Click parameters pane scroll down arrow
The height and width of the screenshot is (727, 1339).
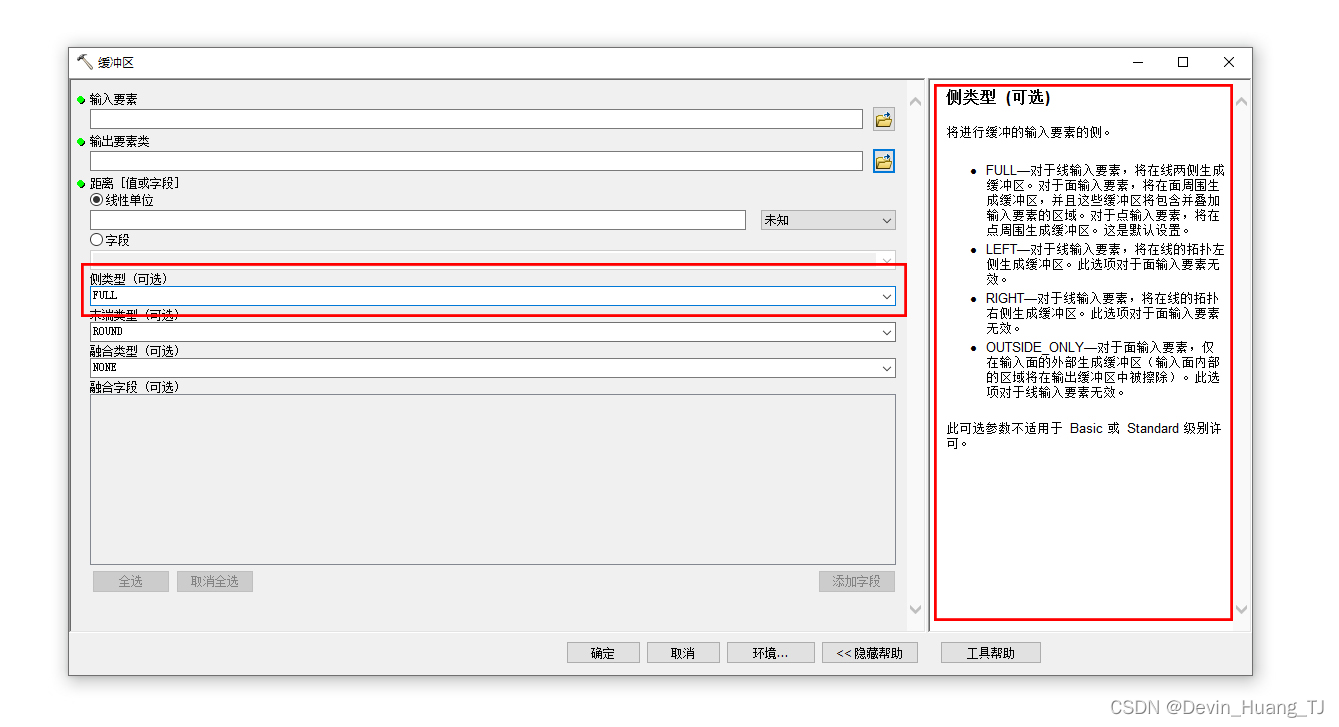916,609
